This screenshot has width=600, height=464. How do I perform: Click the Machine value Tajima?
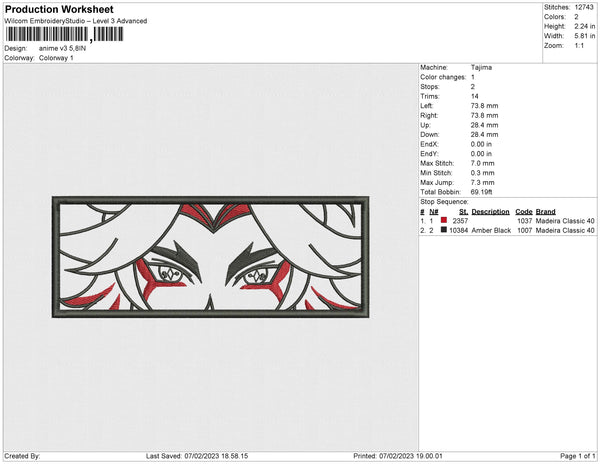[481, 67]
